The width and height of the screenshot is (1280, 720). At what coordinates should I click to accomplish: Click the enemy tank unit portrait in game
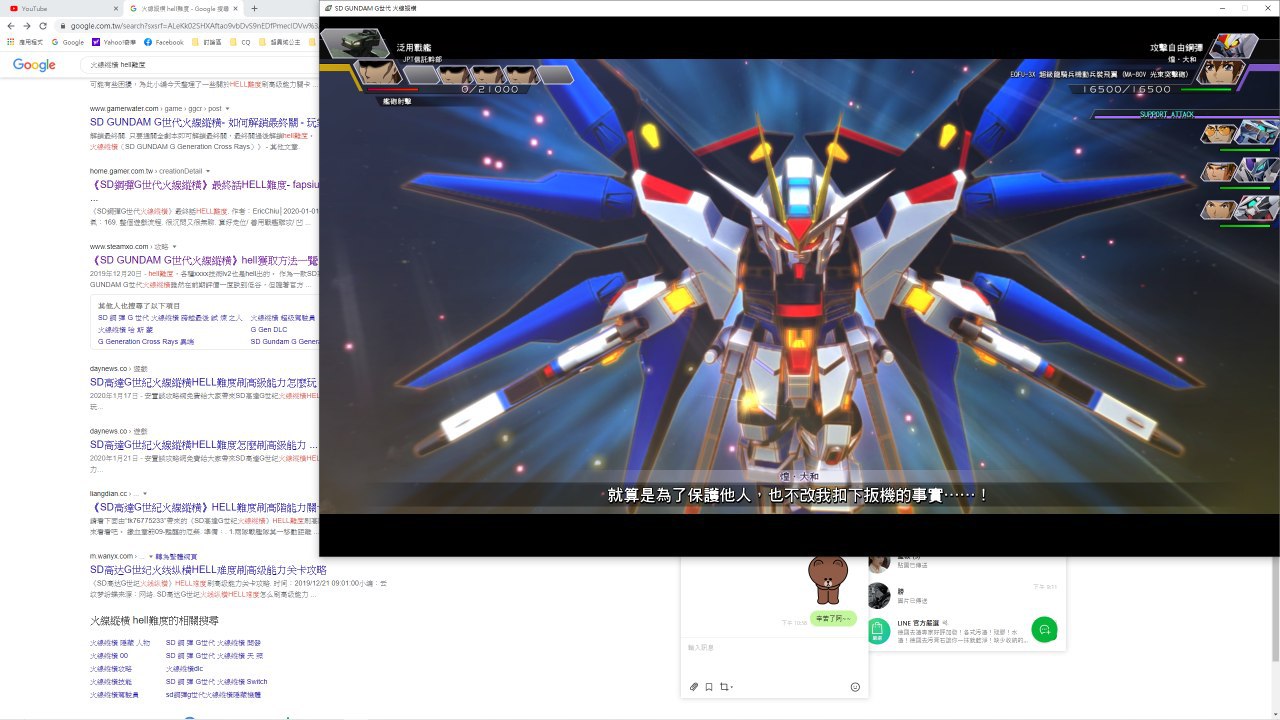pos(355,44)
